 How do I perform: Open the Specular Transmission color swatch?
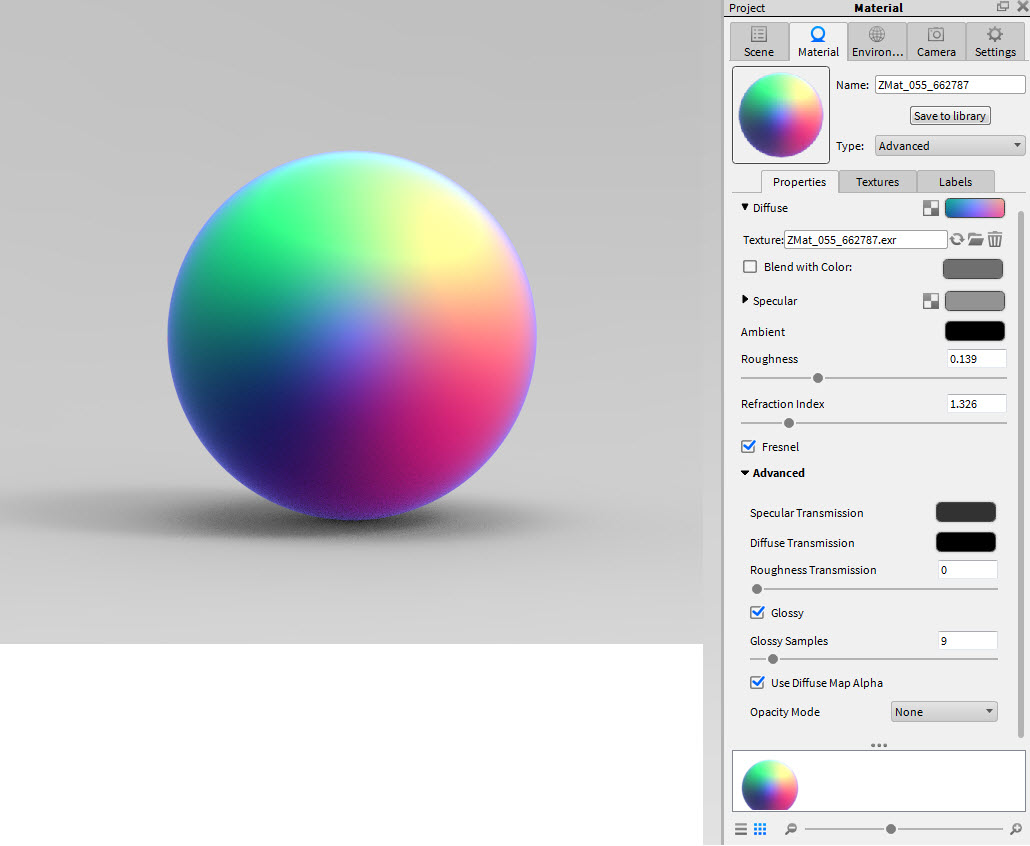tap(966, 512)
